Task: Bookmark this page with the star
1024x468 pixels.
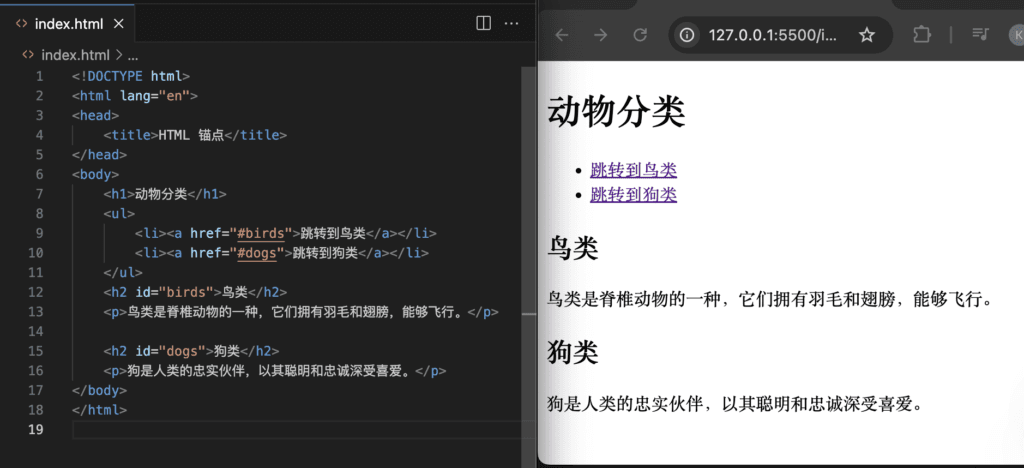Action: point(867,35)
